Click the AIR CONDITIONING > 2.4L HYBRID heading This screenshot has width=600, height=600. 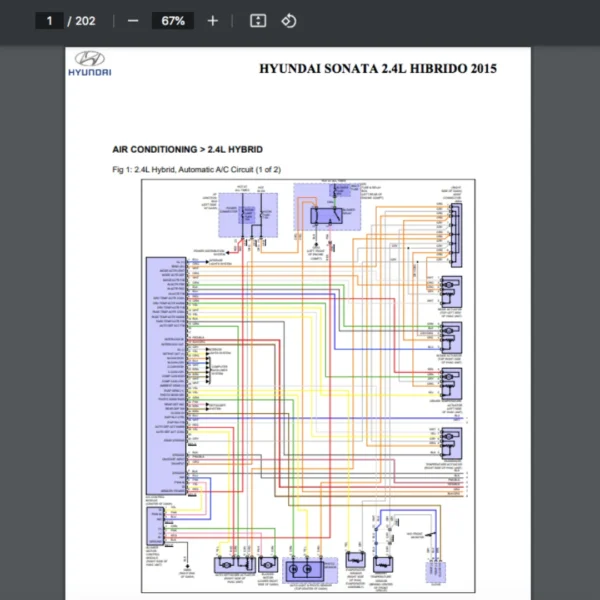[x=188, y=149]
